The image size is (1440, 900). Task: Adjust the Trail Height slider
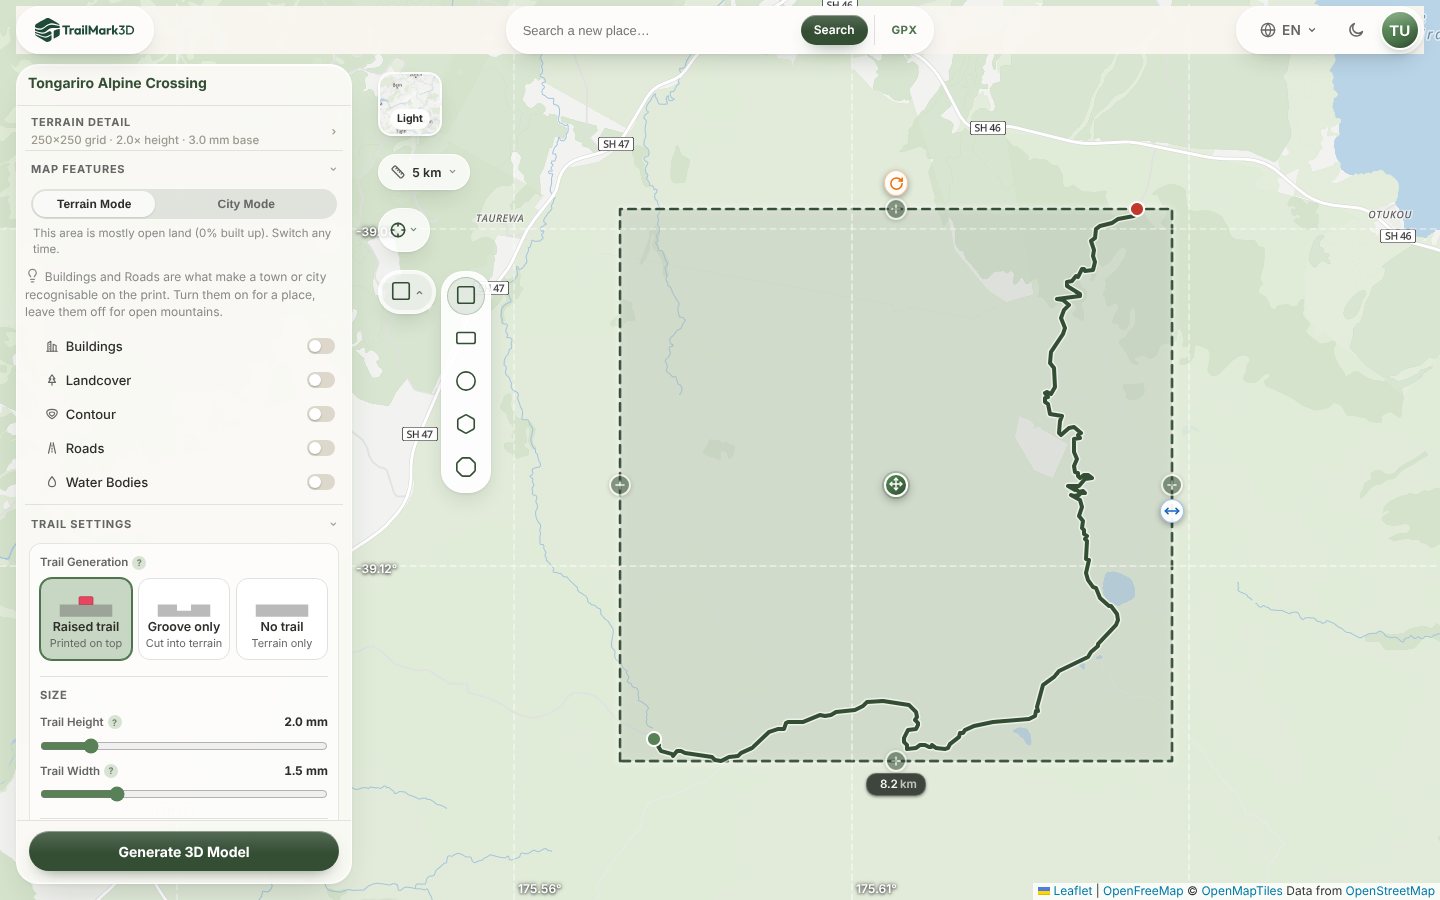coord(184,746)
